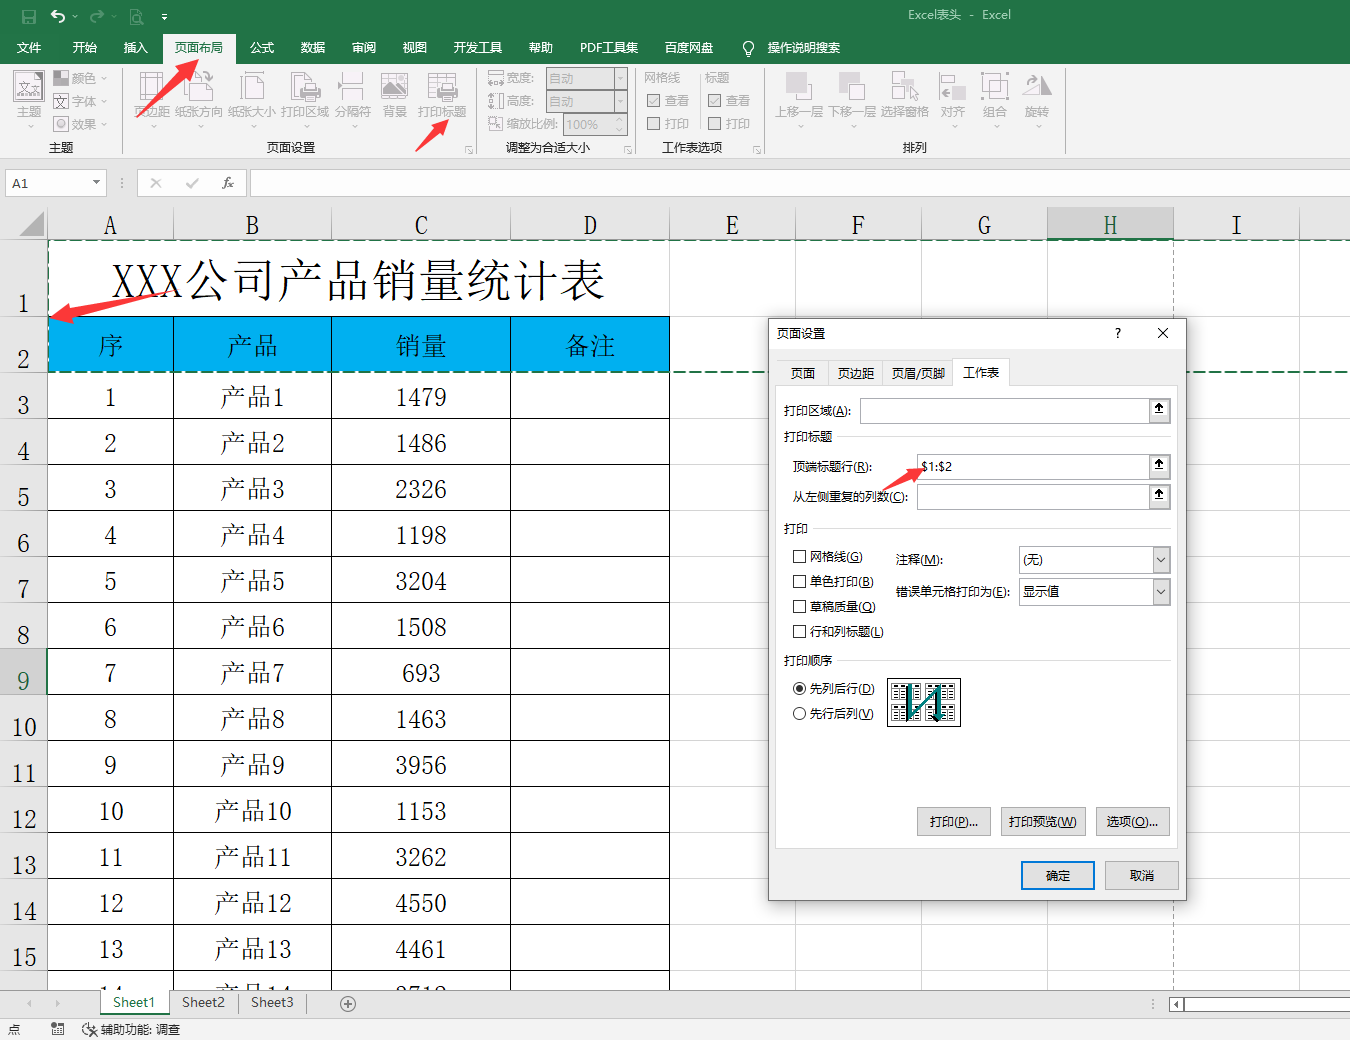Click the 确定 button
Screen dimensions: 1350x1040
click(1058, 875)
